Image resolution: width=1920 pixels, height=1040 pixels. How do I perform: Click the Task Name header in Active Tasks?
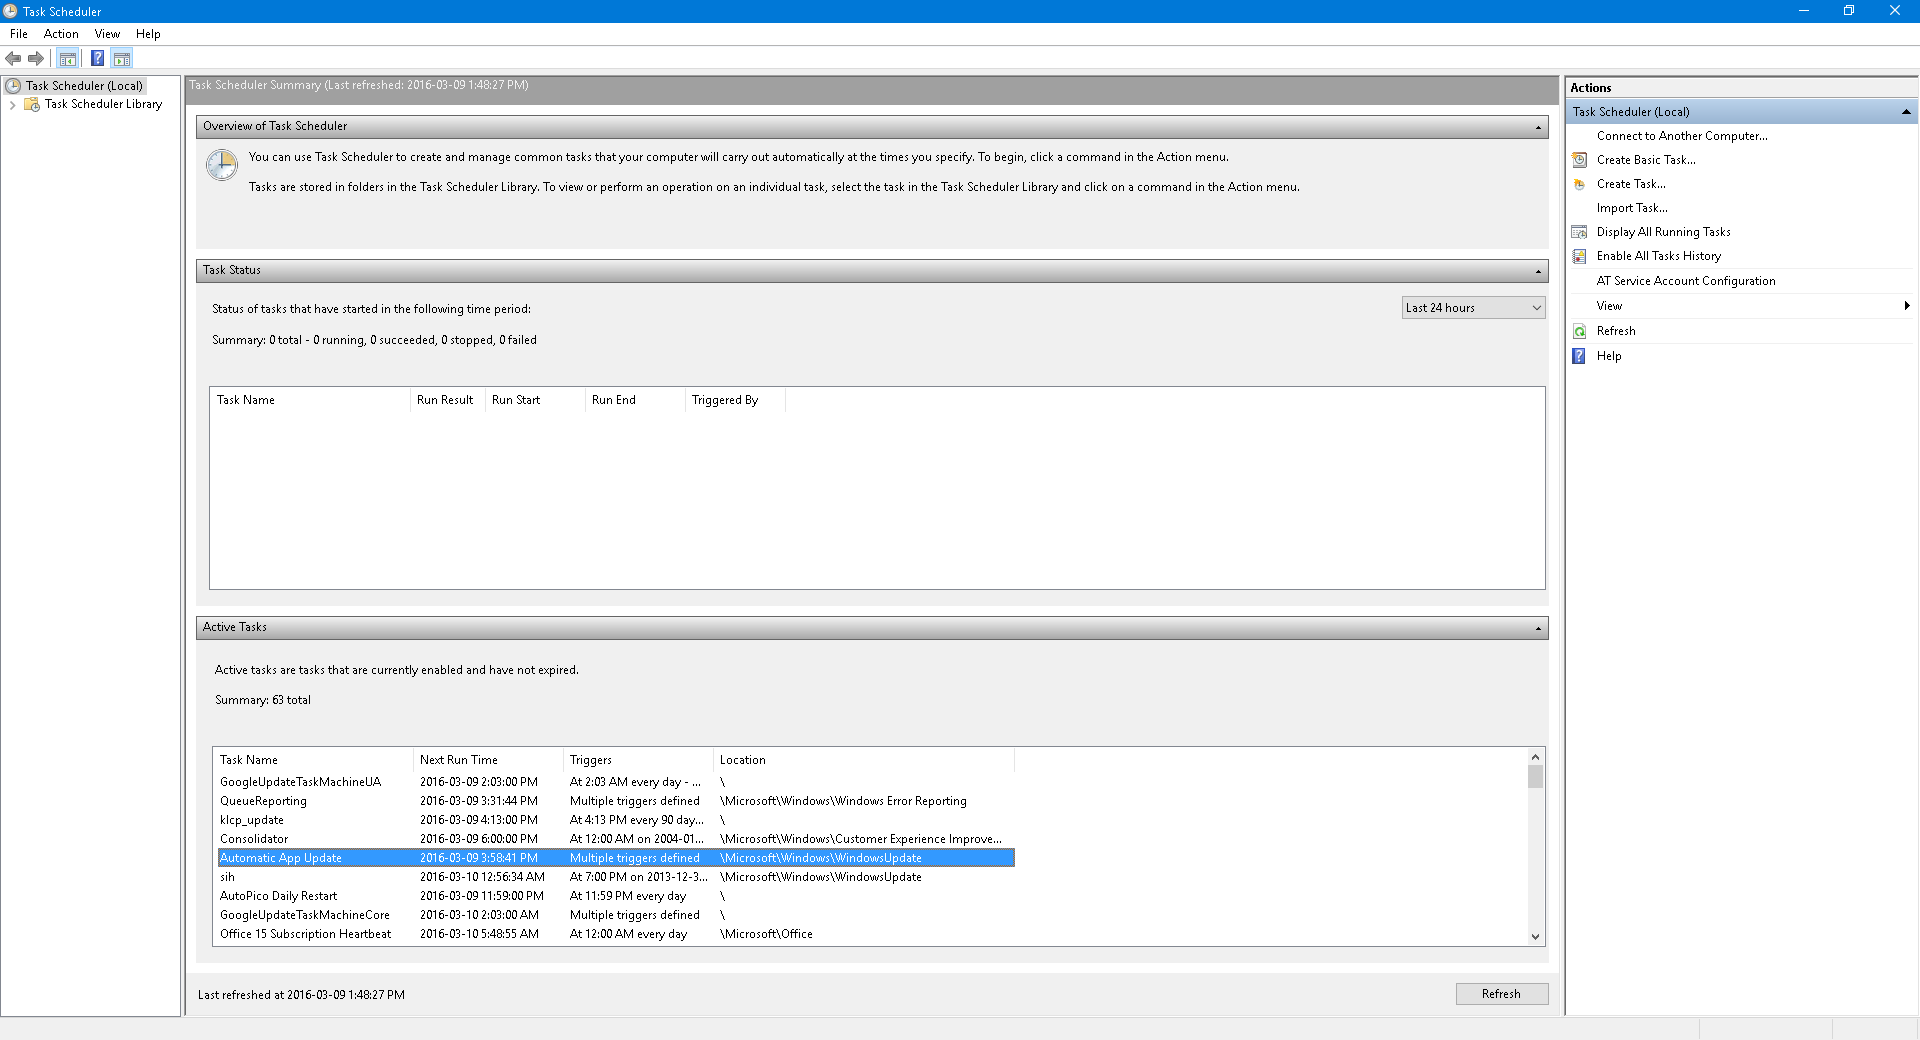313,760
